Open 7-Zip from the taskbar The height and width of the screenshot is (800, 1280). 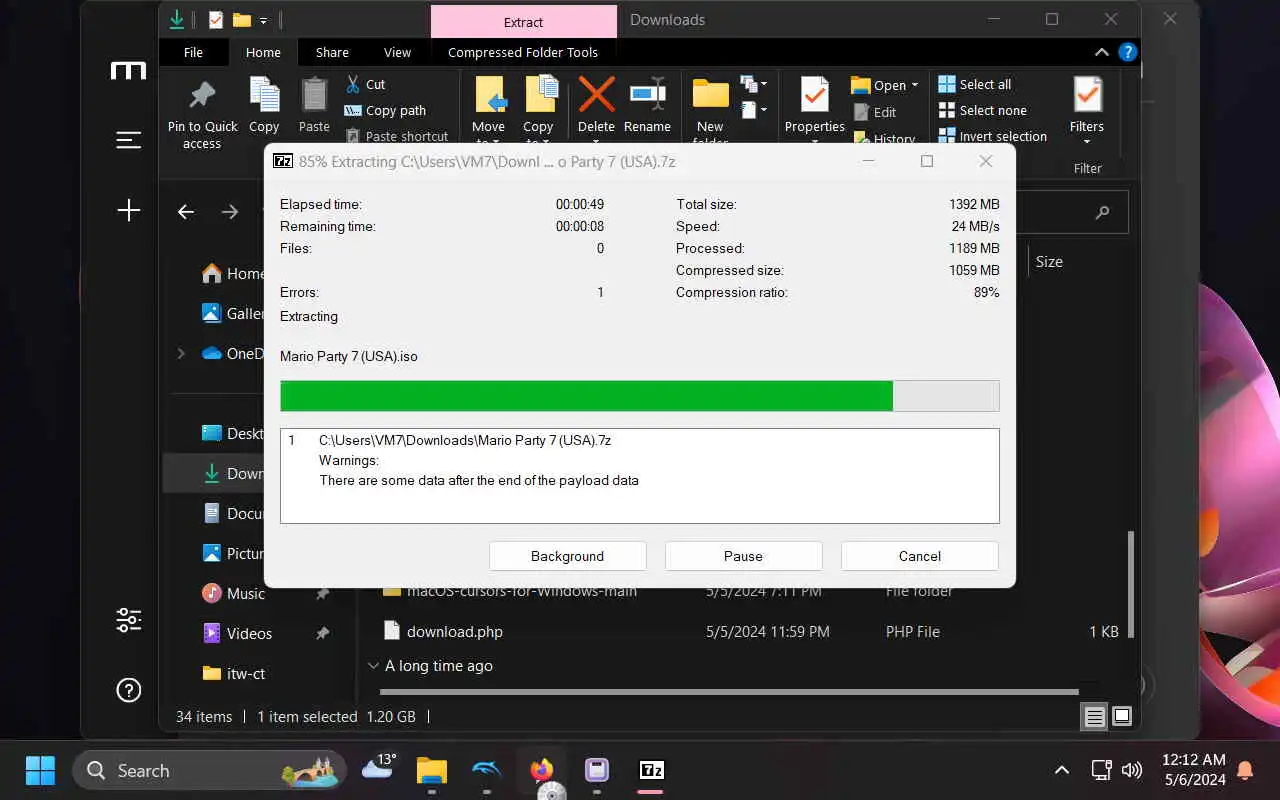(651, 770)
